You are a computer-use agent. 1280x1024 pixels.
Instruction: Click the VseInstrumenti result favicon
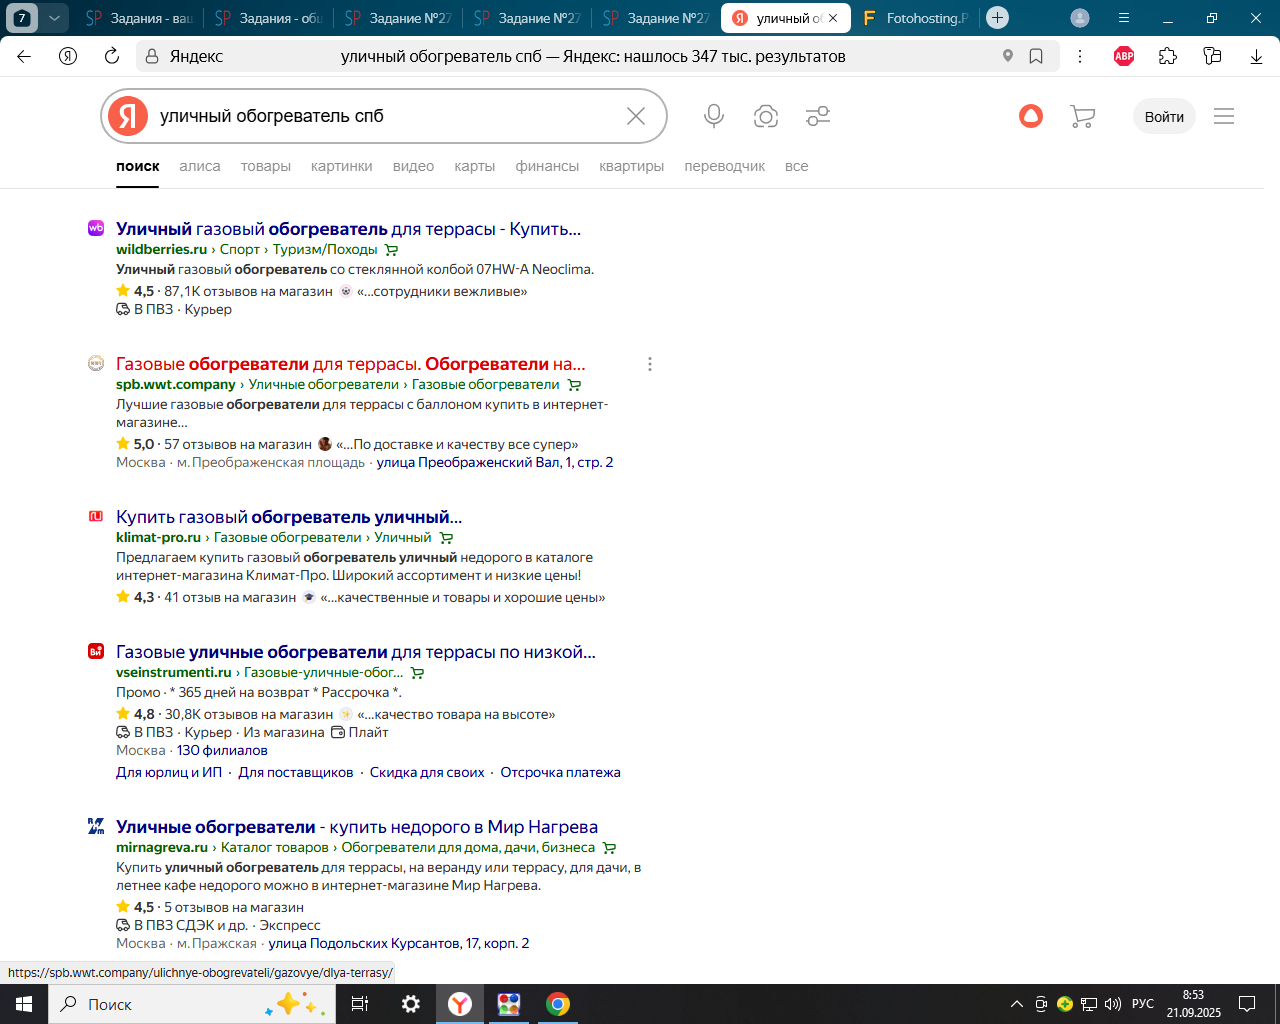tap(96, 651)
